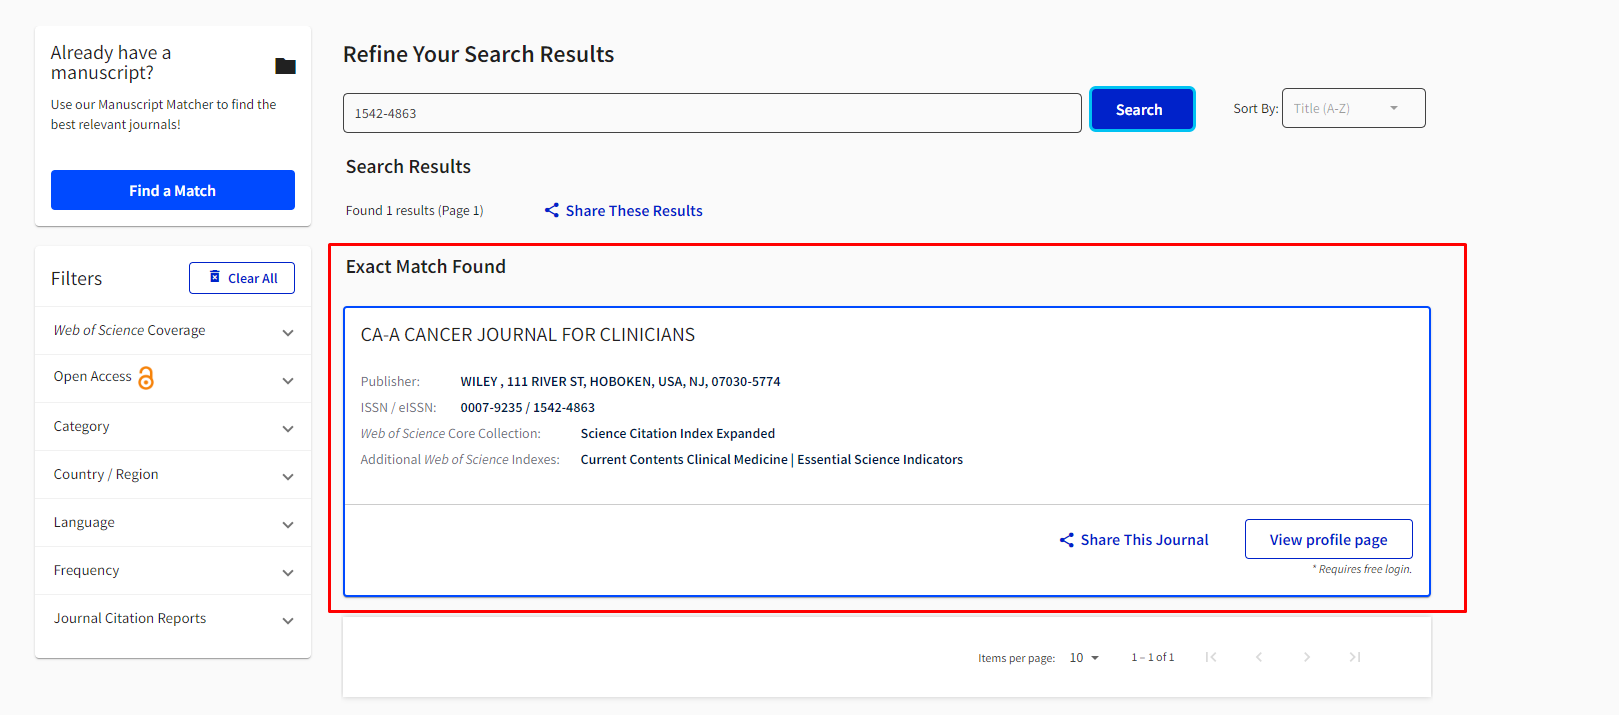Go to previous page arrow
The image size is (1619, 715).
(1259, 657)
